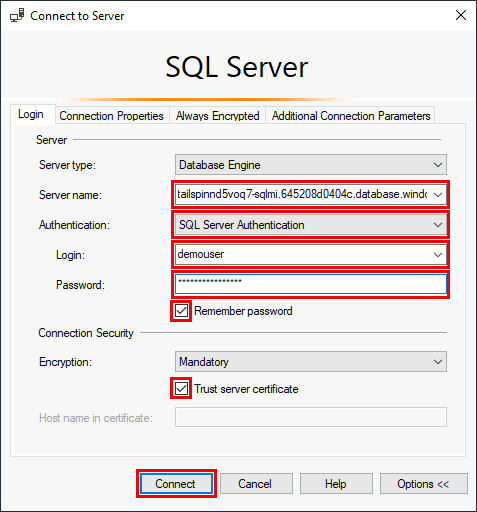Open the Connection Properties tab
The image size is (477, 512).
[111, 116]
